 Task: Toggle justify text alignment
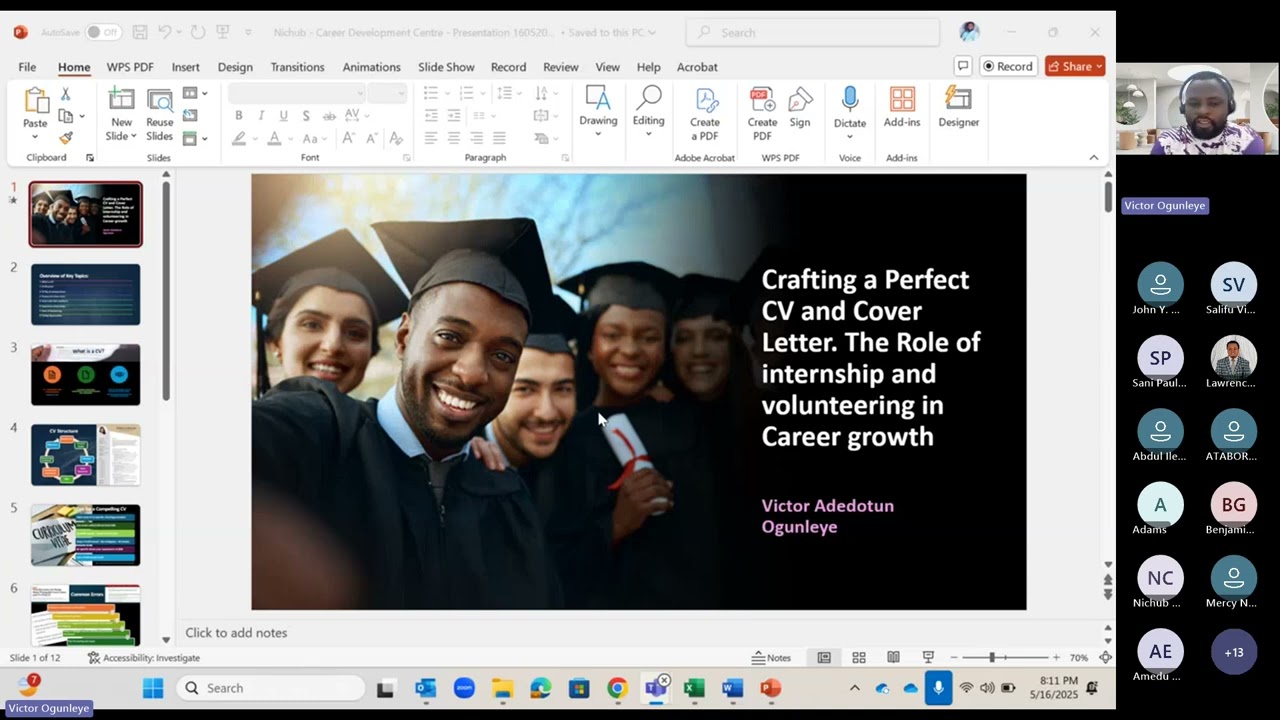click(499, 138)
